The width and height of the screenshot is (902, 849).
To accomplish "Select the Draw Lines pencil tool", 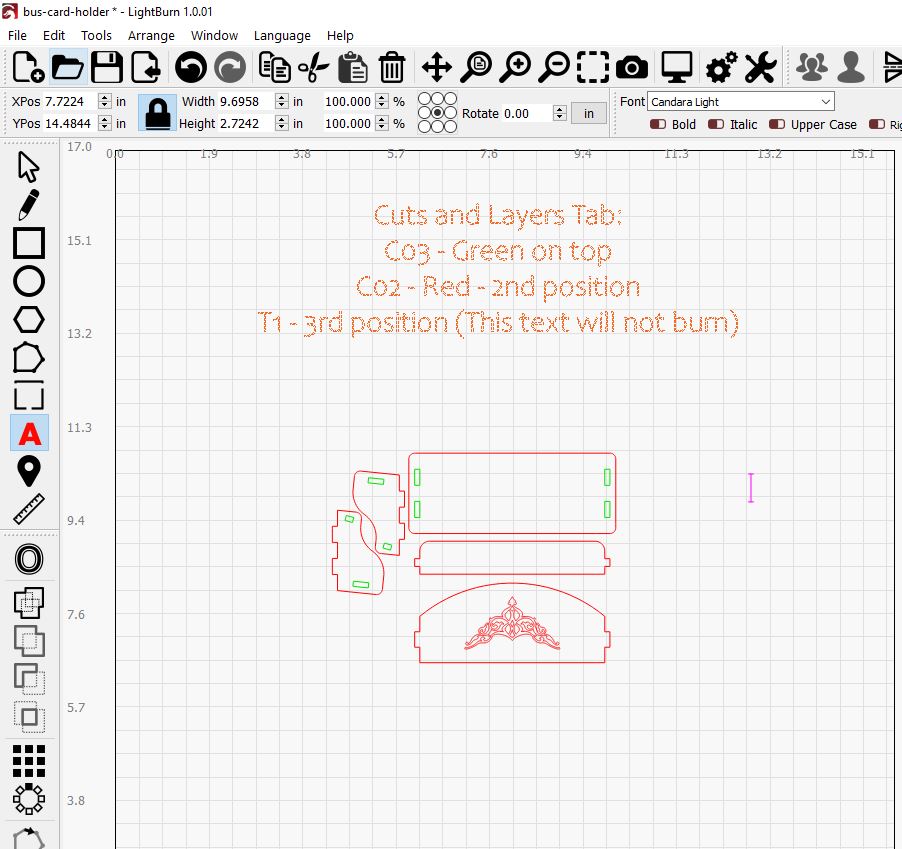I will tap(29, 205).
